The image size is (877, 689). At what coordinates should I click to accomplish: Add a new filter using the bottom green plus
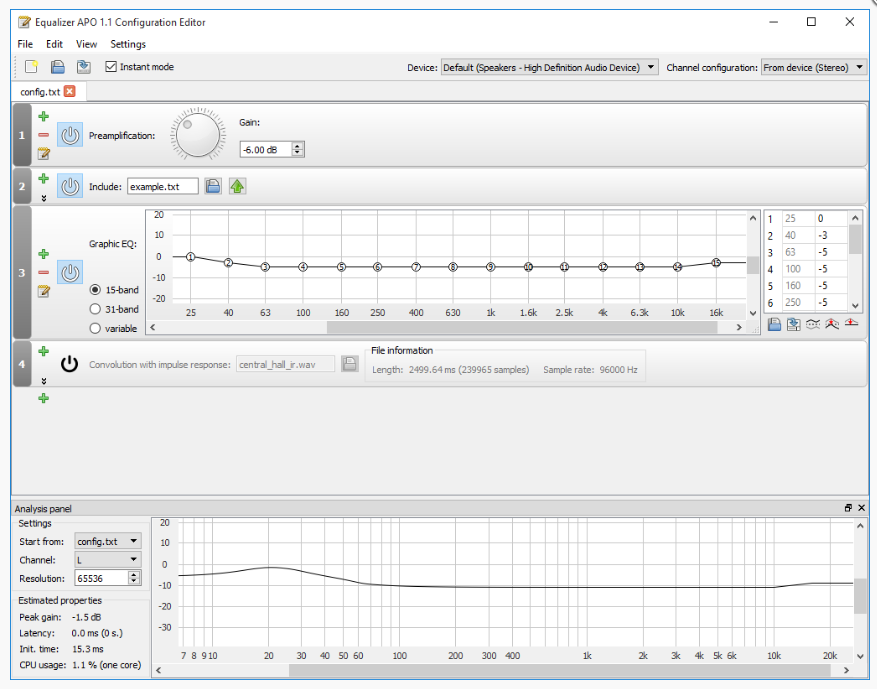click(44, 398)
